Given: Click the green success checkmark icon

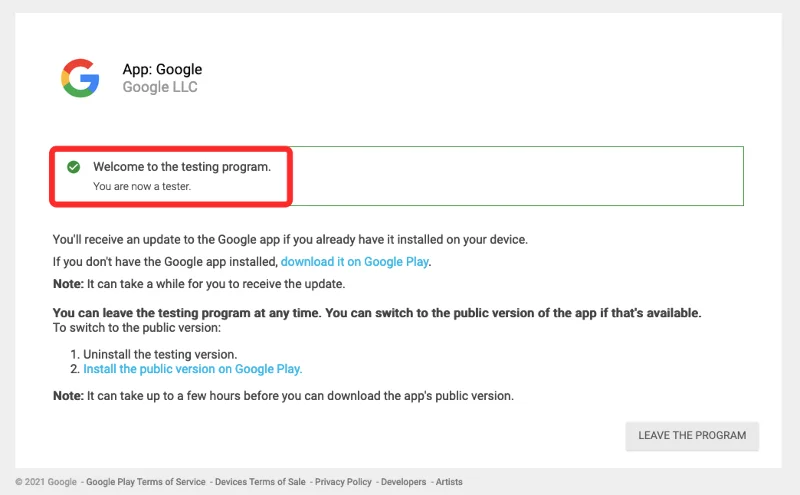Looking at the screenshot, I should point(73,167).
